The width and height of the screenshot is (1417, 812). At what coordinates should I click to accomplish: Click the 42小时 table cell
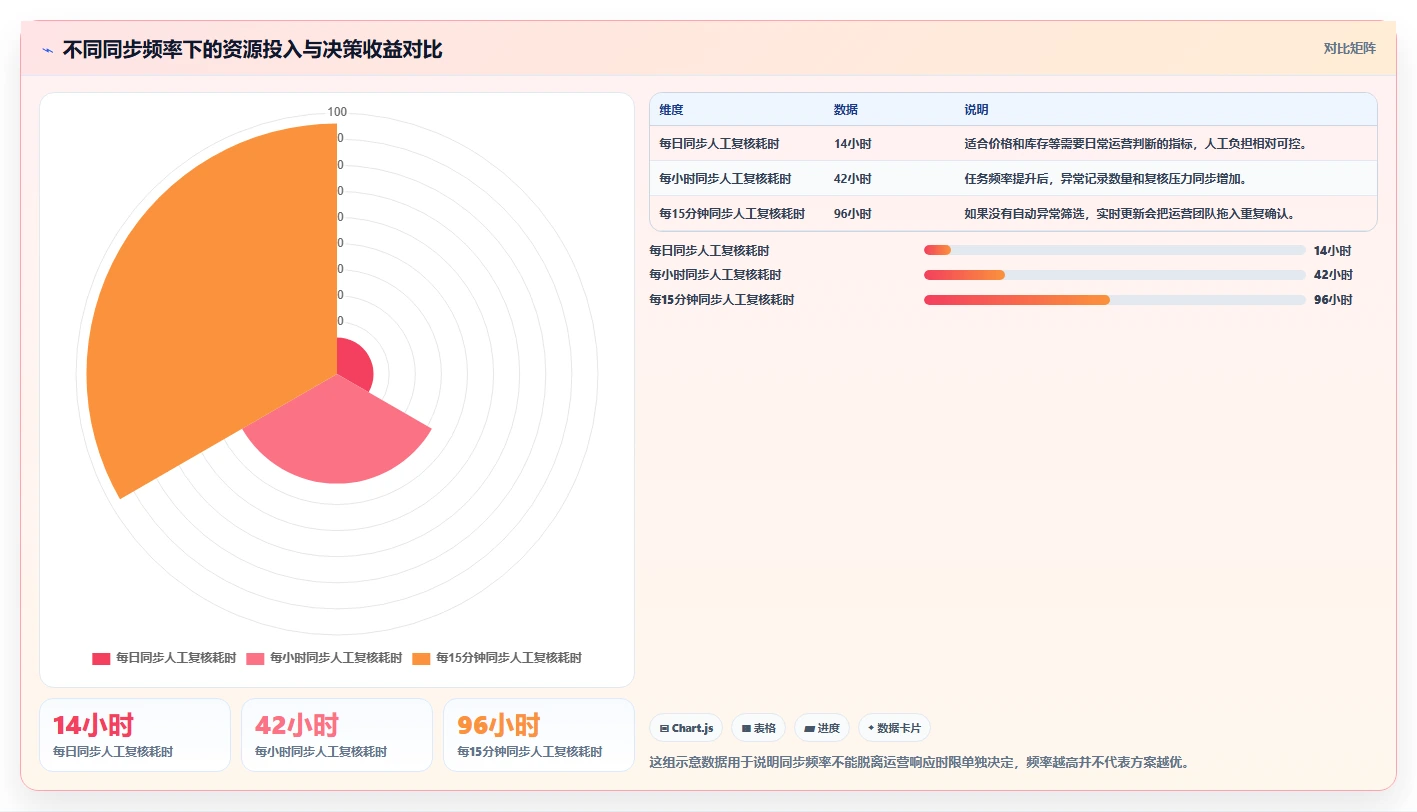(x=853, y=179)
